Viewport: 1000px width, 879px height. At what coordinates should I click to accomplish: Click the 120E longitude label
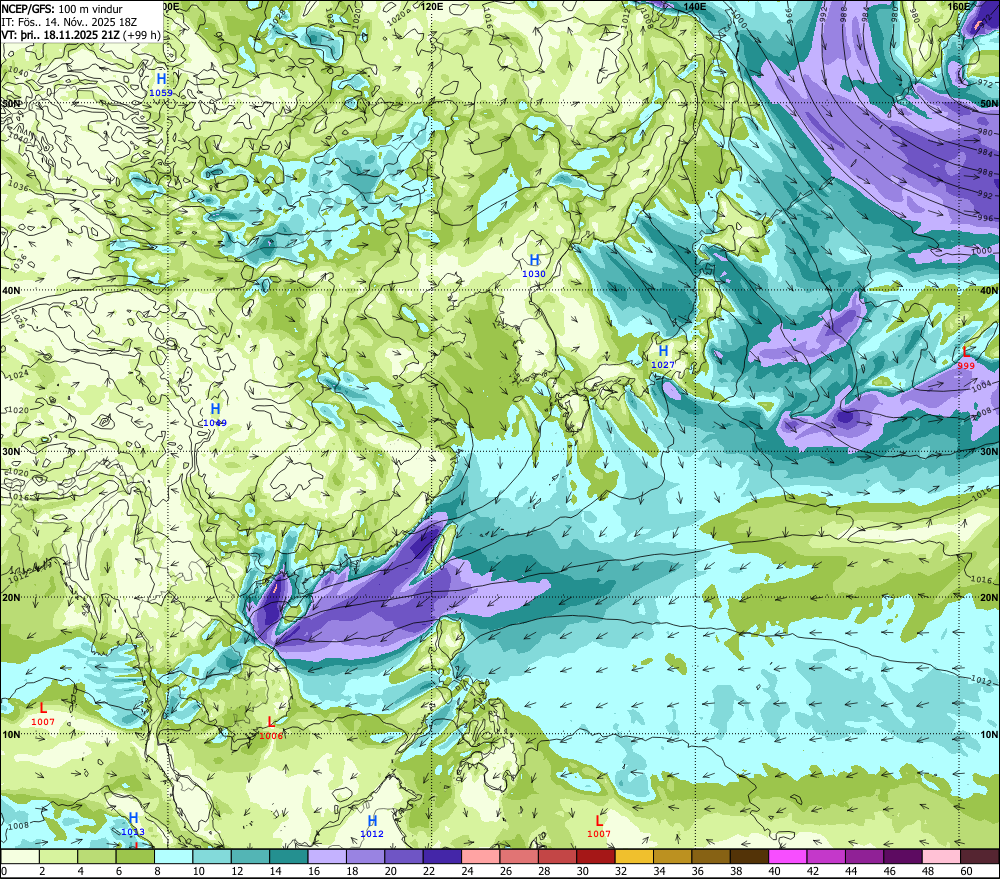click(x=432, y=6)
